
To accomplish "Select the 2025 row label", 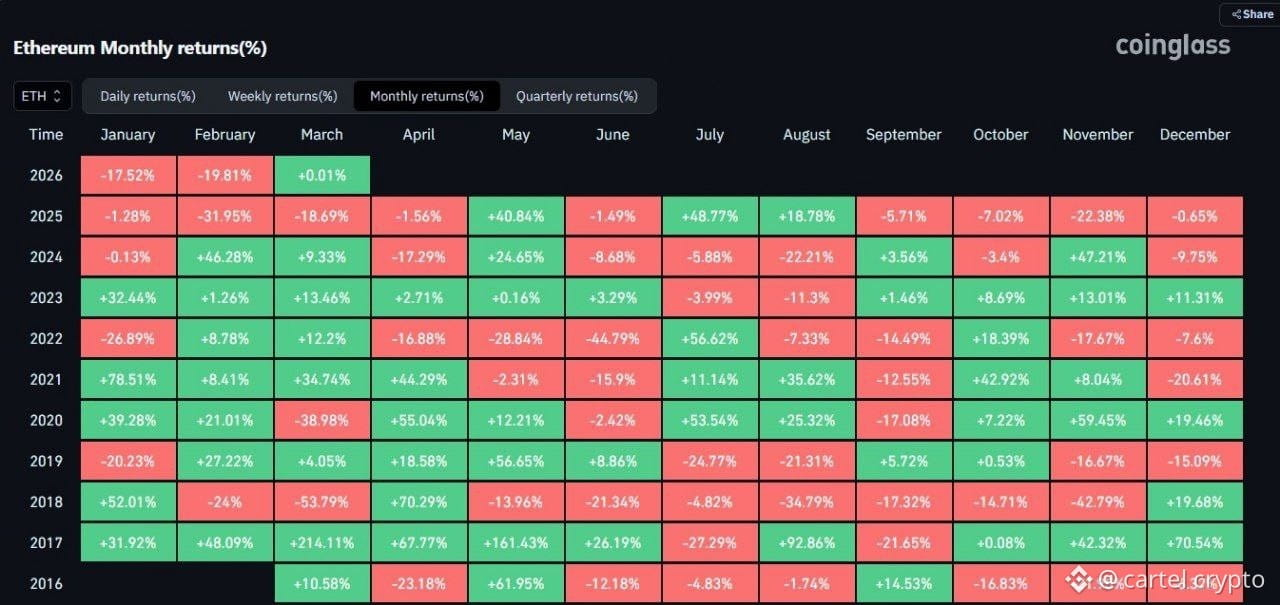I will click(46, 216).
